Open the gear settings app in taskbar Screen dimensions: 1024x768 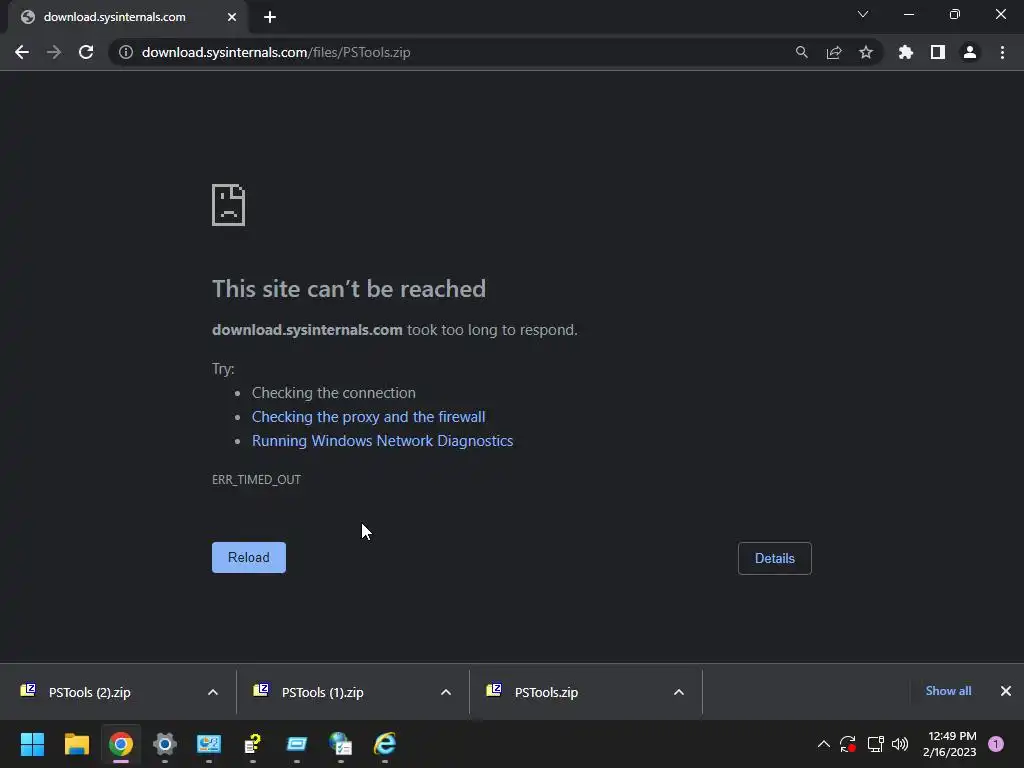(165, 744)
